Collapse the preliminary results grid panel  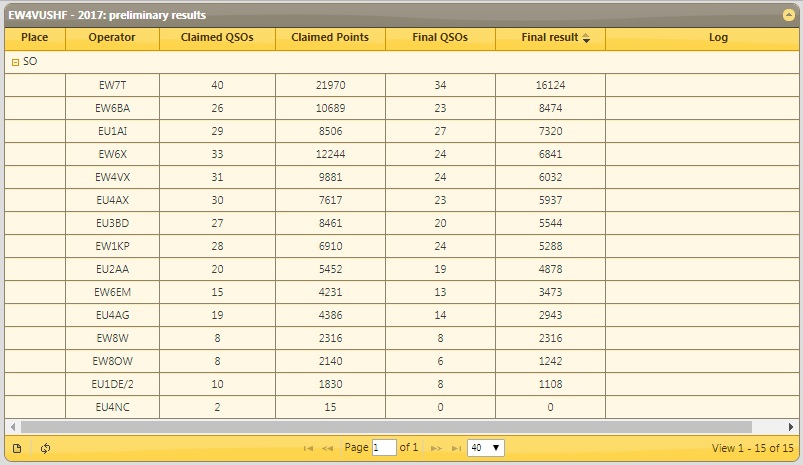pos(788,15)
